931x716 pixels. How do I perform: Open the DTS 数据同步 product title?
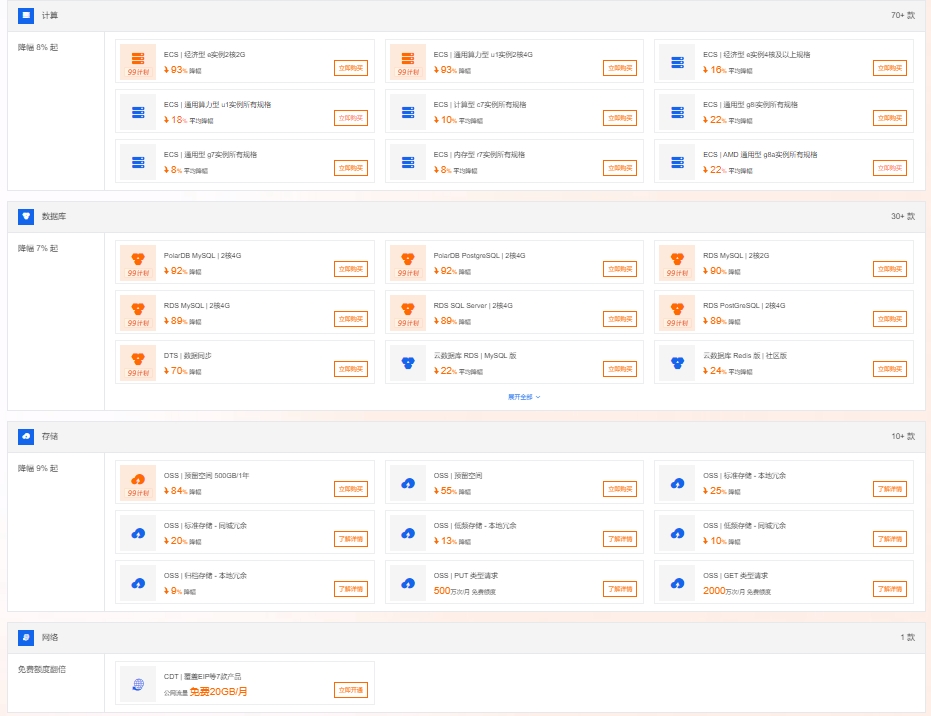[188, 356]
